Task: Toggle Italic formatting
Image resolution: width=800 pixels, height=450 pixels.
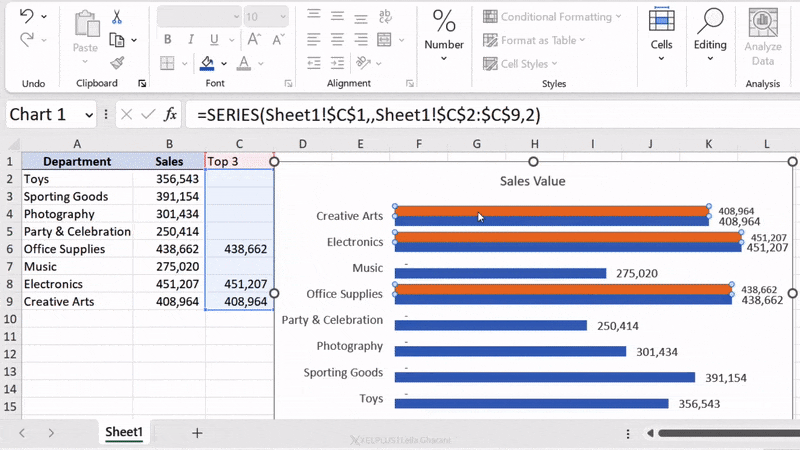Action: click(x=190, y=39)
